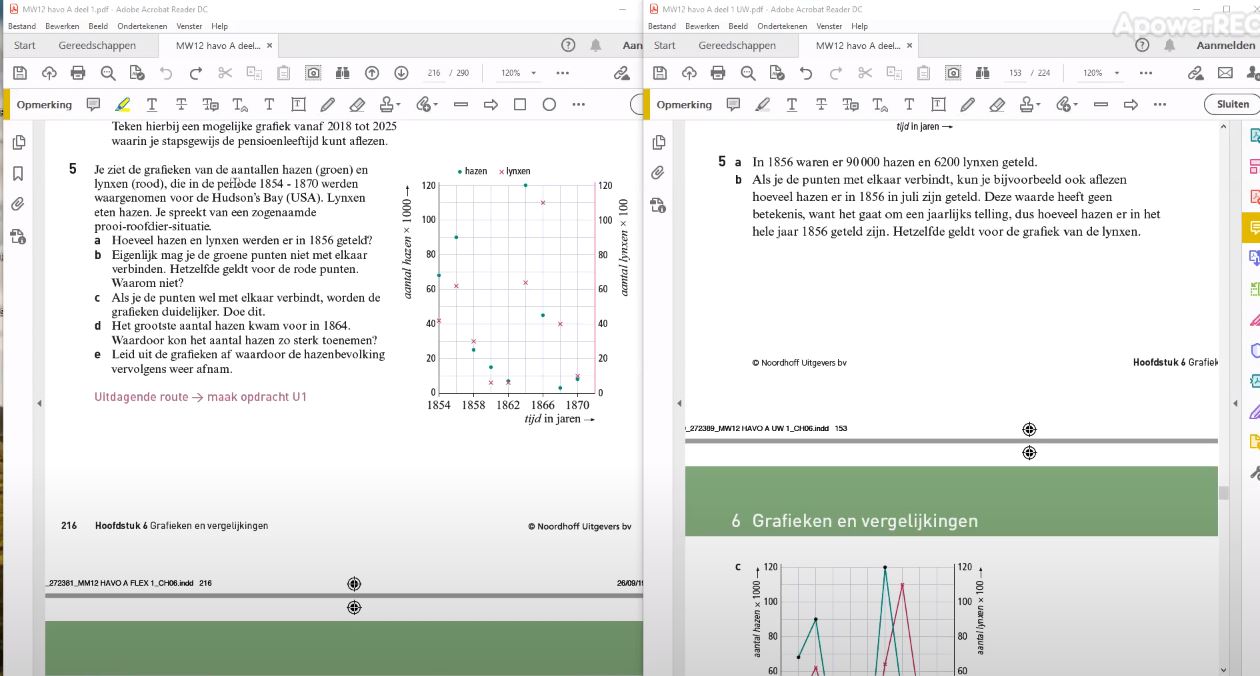Expand attach file dropdown in left toolbar
The image size is (1260, 676).
(436, 104)
